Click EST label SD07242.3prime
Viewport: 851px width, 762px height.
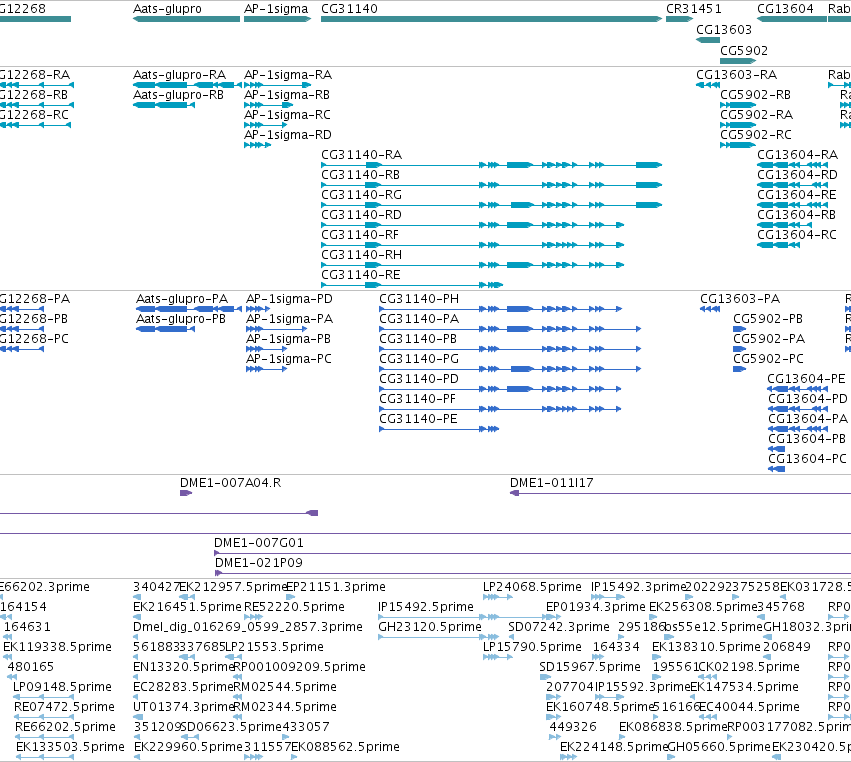559,627
